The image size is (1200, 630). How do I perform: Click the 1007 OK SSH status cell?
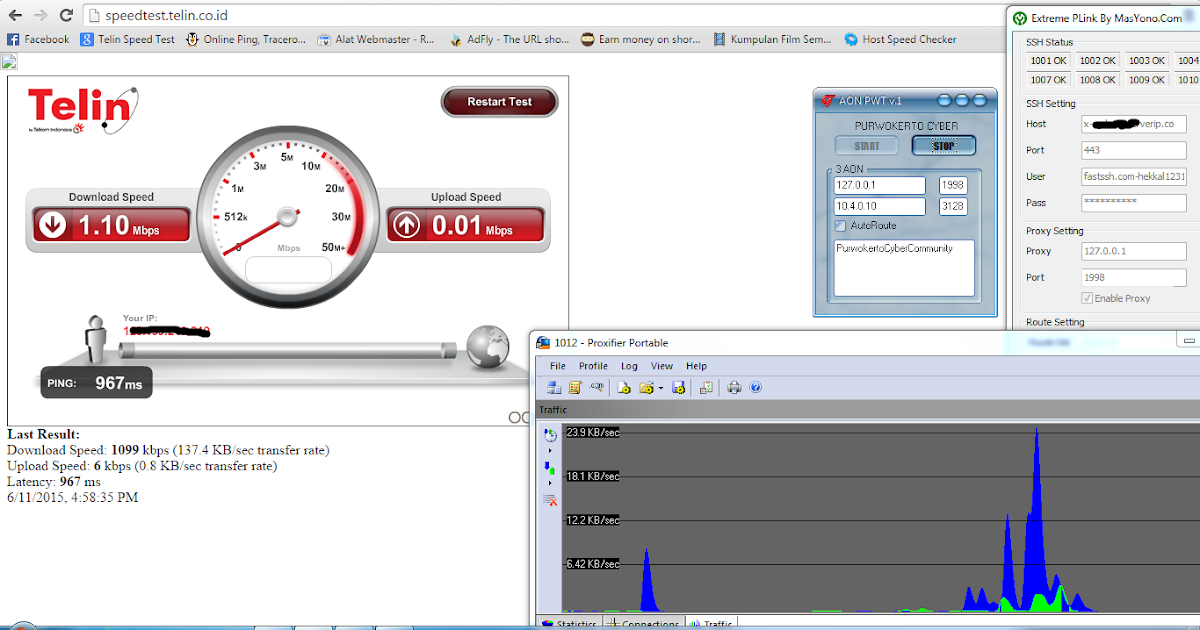tap(1049, 80)
